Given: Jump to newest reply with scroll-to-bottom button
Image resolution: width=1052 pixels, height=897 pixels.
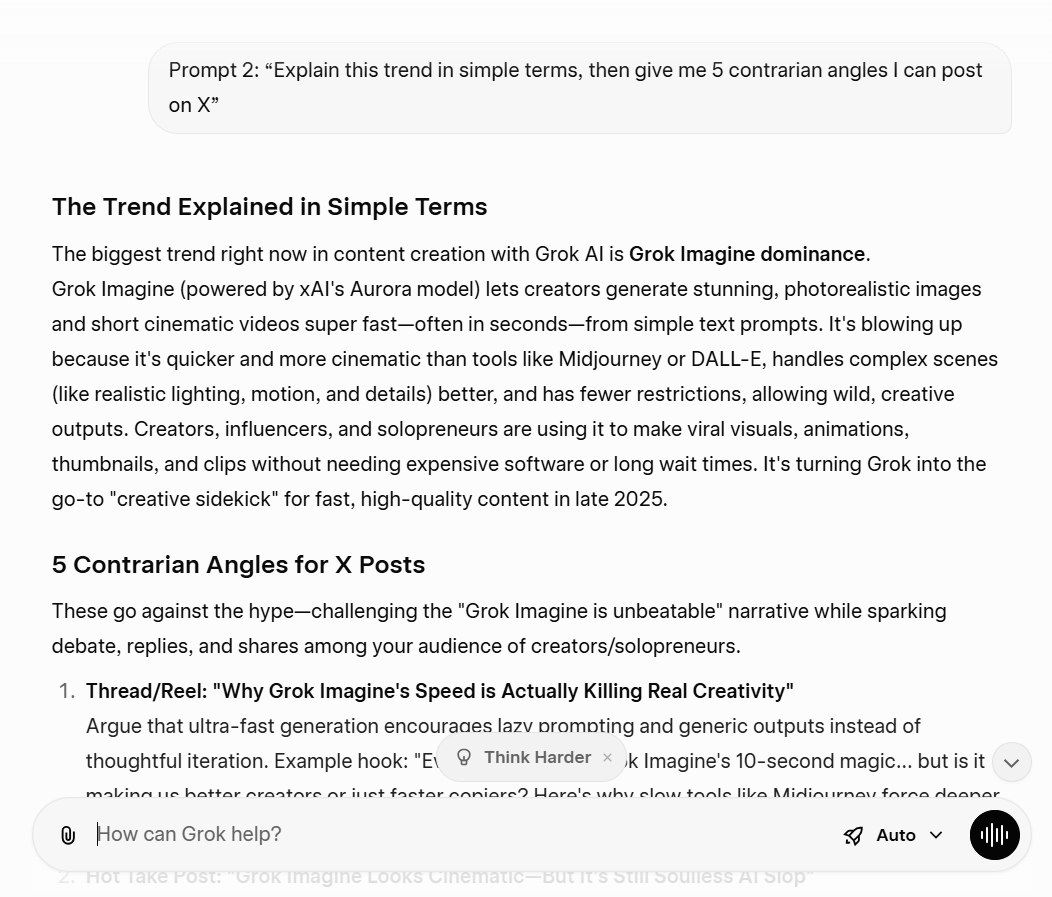Looking at the screenshot, I should (1011, 762).
